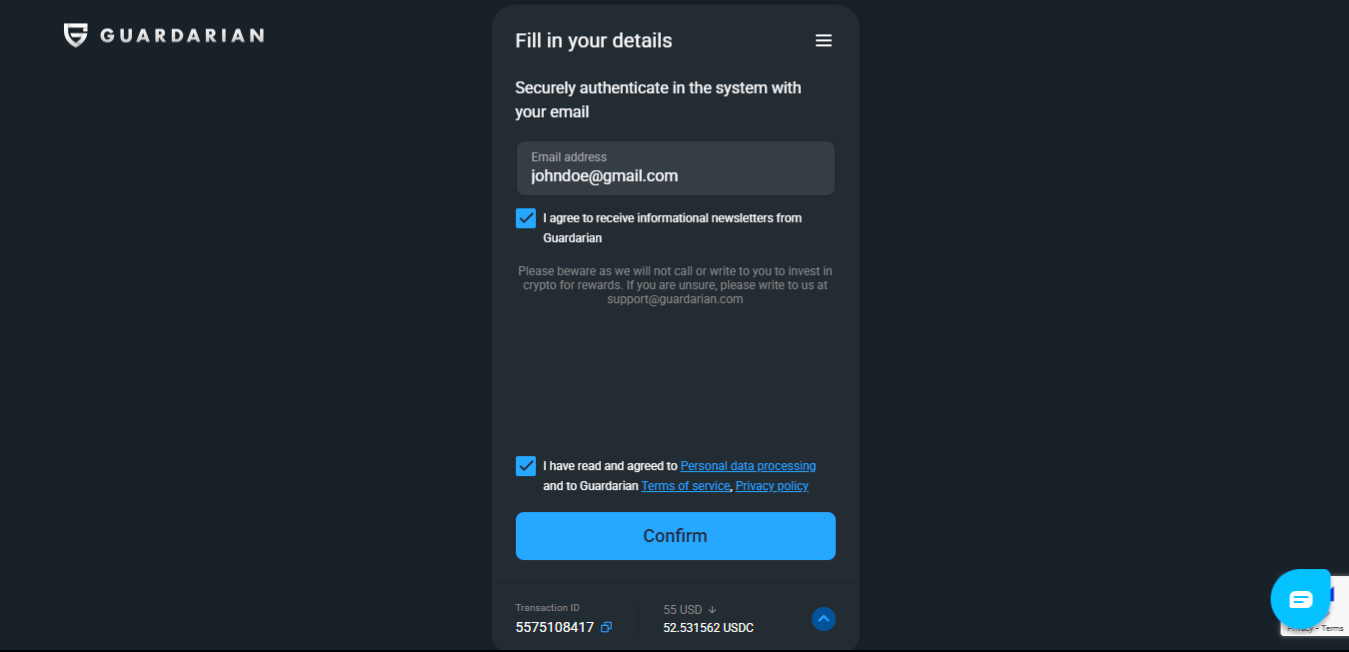Expand transaction details with chevron button
The height and width of the screenshot is (652, 1349).
(x=823, y=619)
